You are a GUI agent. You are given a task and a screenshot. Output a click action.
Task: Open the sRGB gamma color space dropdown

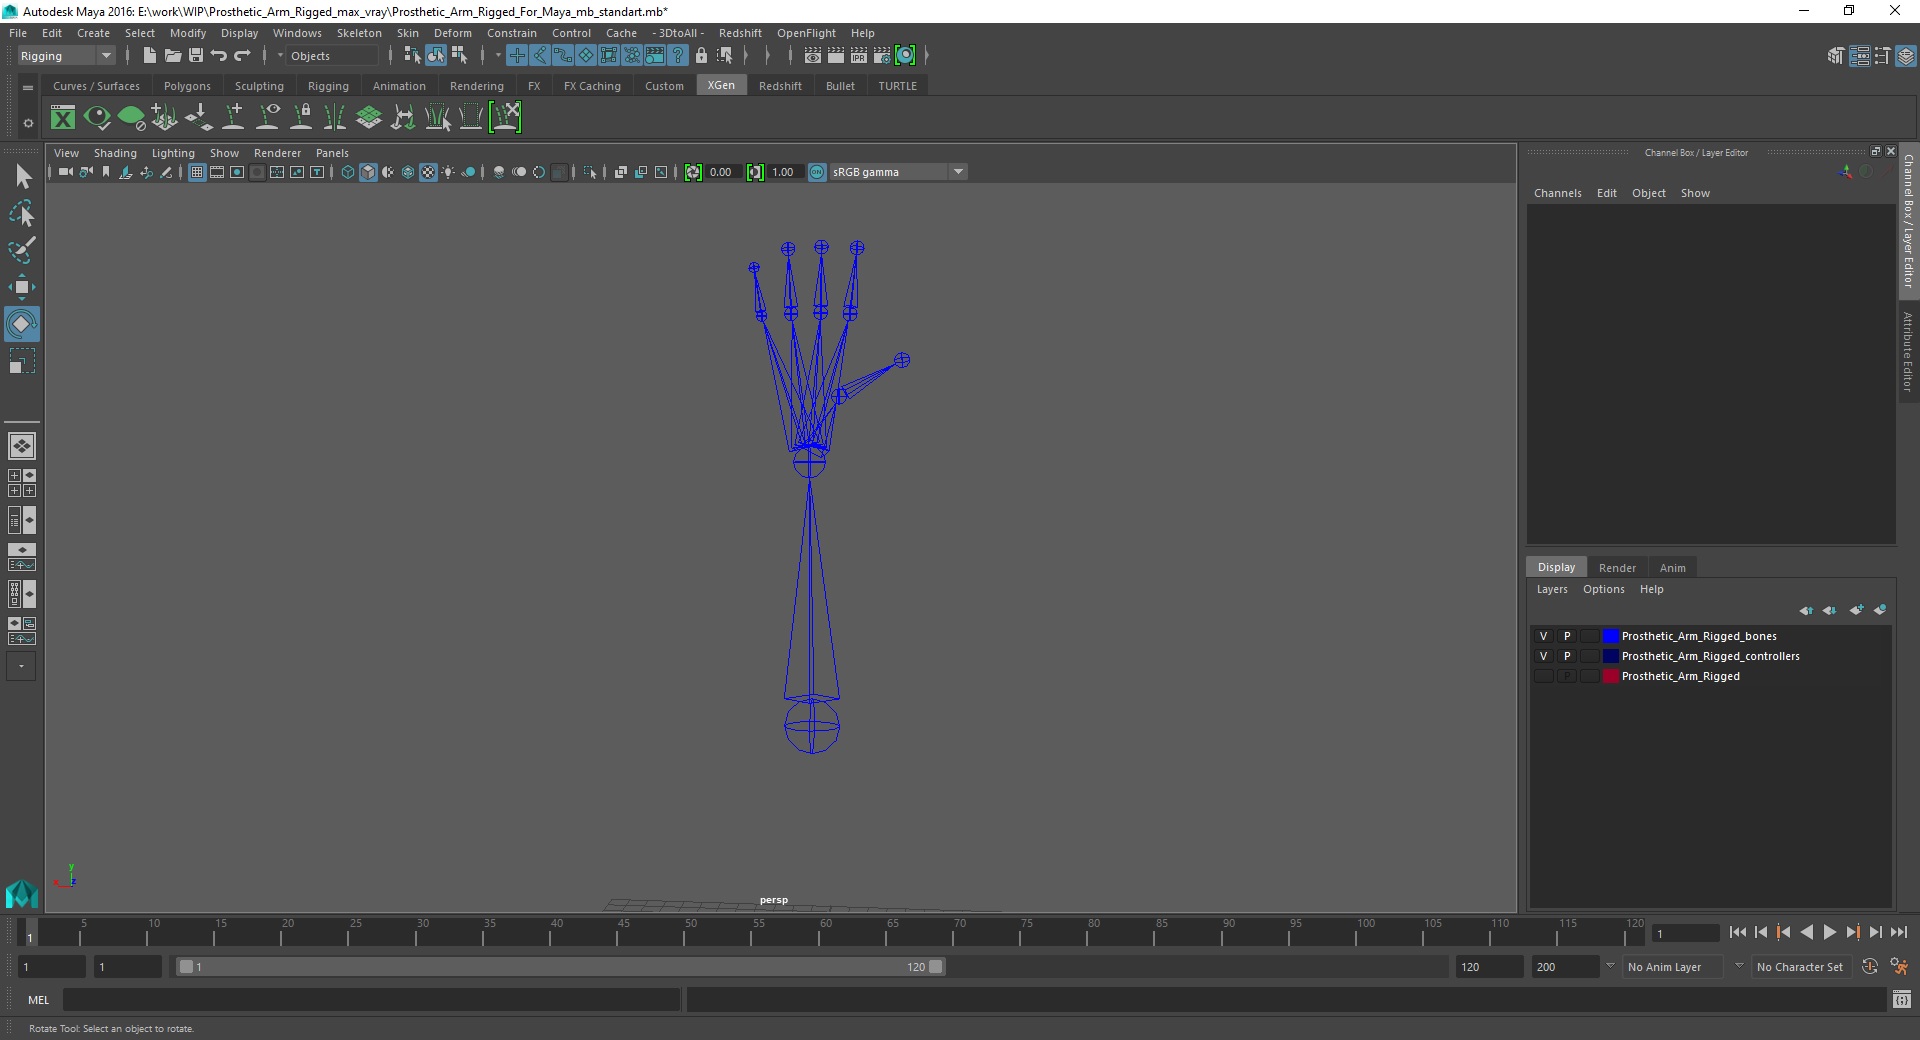[x=897, y=172]
